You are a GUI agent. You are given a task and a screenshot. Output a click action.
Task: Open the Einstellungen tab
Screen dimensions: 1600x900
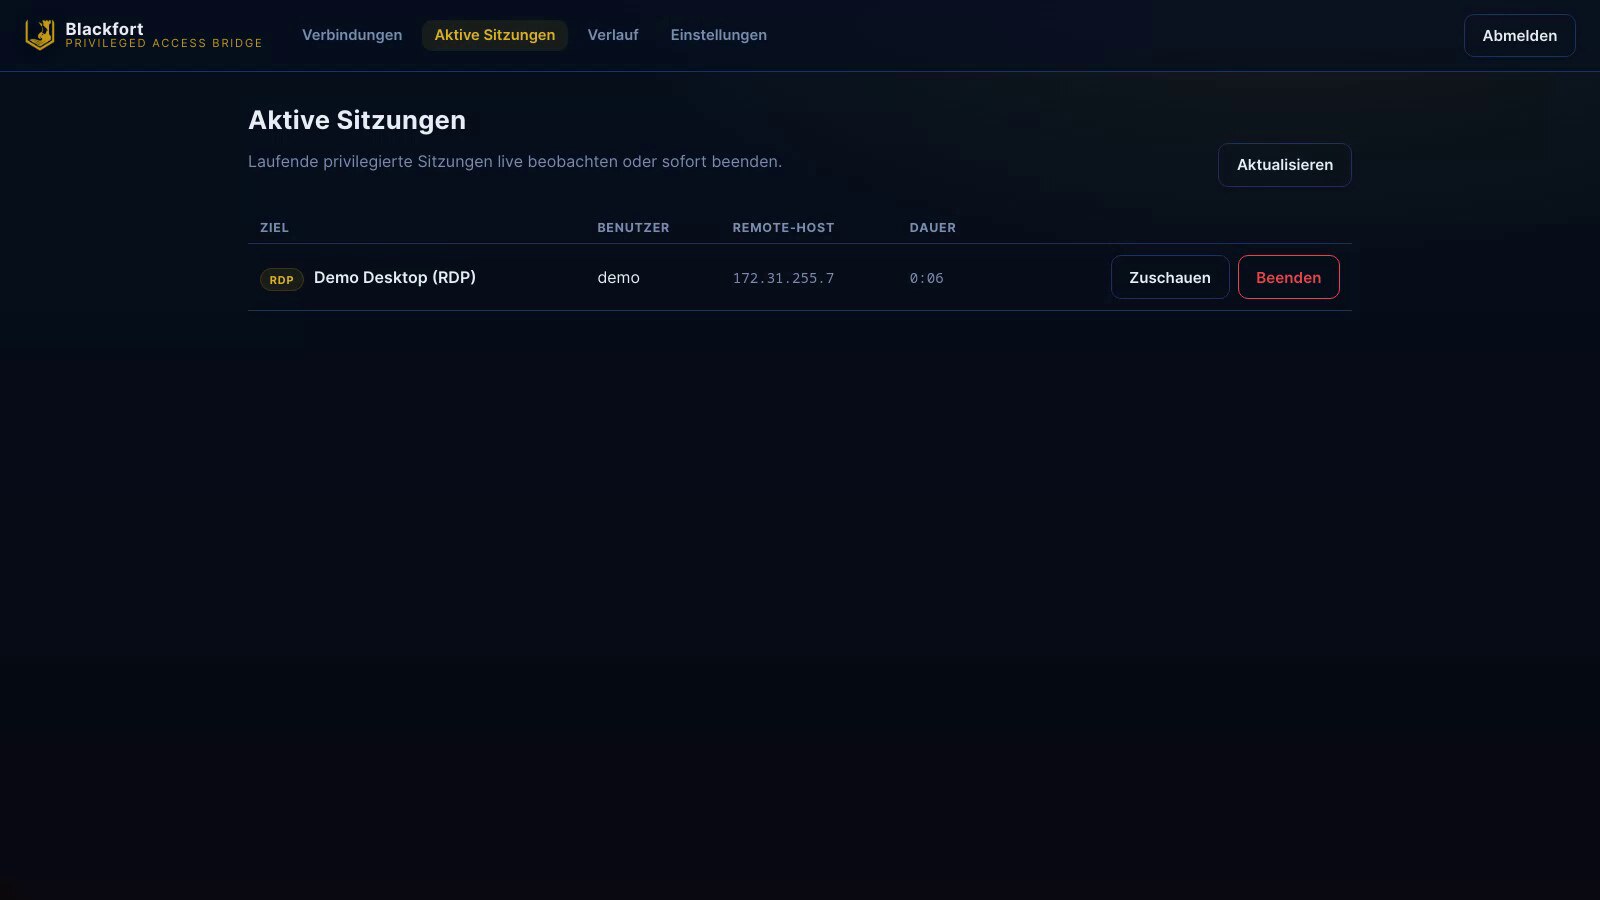pyautogui.click(x=719, y=35)
